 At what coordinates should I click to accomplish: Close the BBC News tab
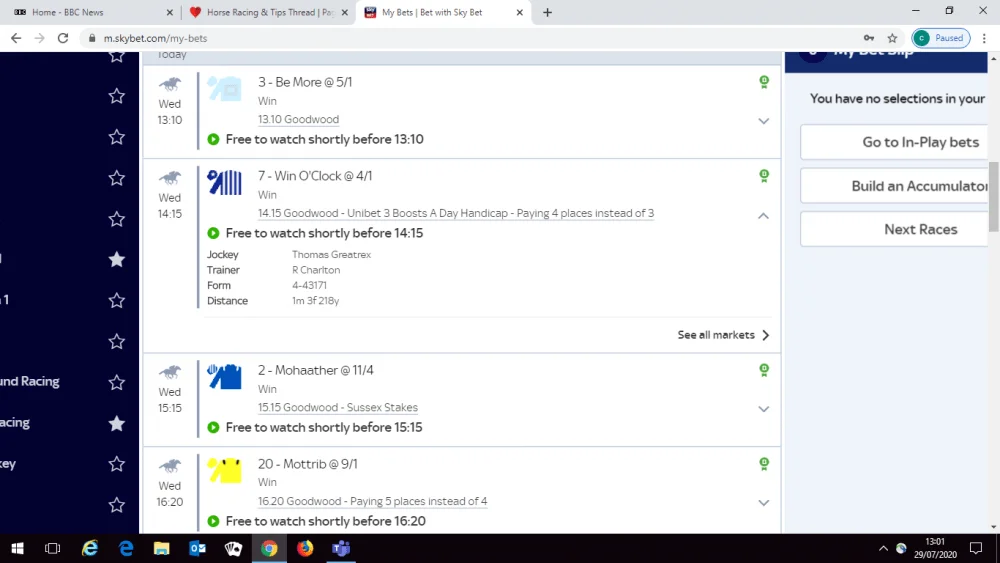[170, 12]
